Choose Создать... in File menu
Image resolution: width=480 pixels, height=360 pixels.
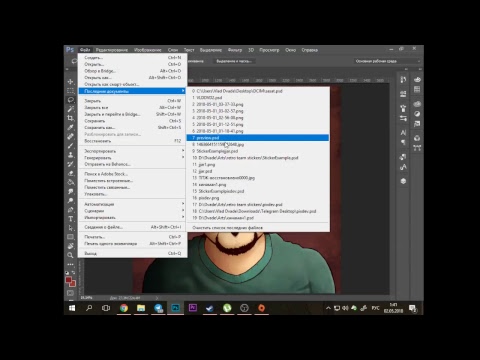[x=132, y=58]
